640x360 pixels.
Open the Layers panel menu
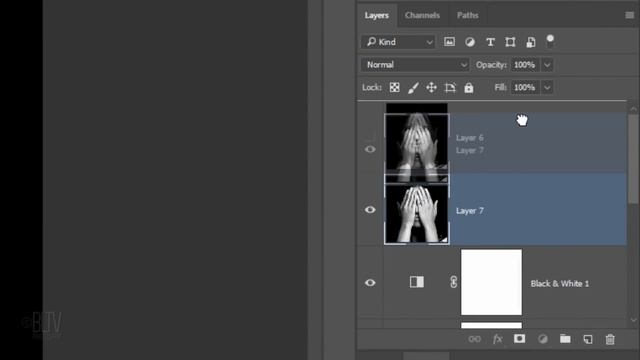[629, 15]
